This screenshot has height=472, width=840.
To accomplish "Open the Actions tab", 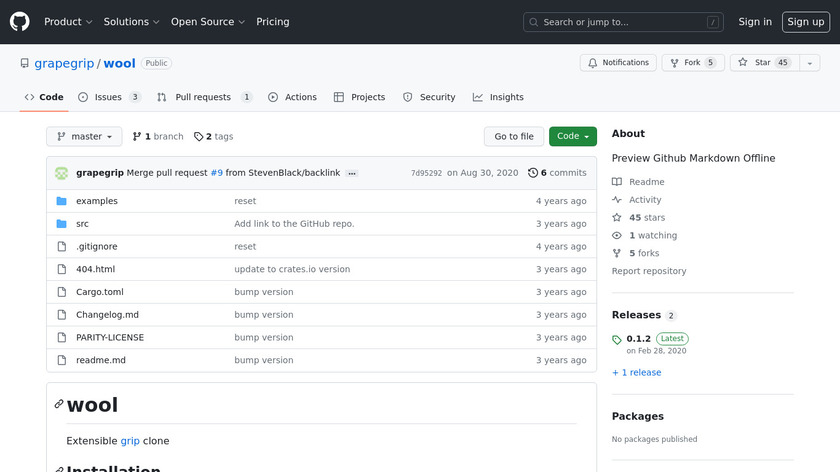I will click(292, 97).
